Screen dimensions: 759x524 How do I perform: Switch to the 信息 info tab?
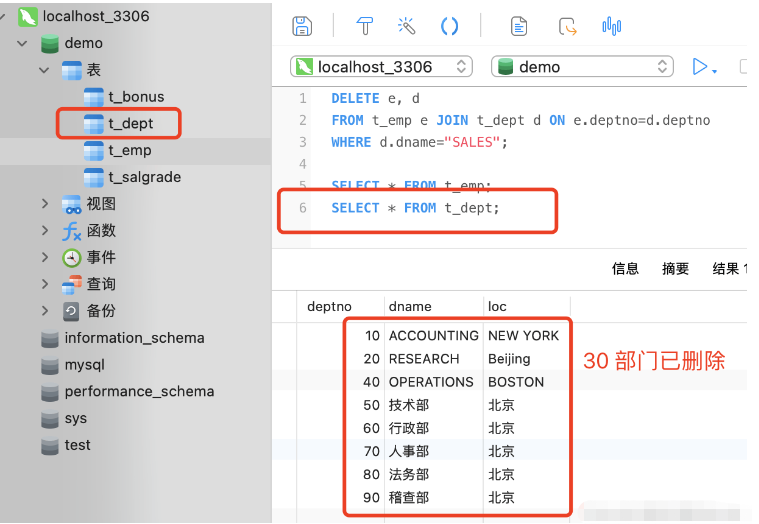(x=625, y=269)
